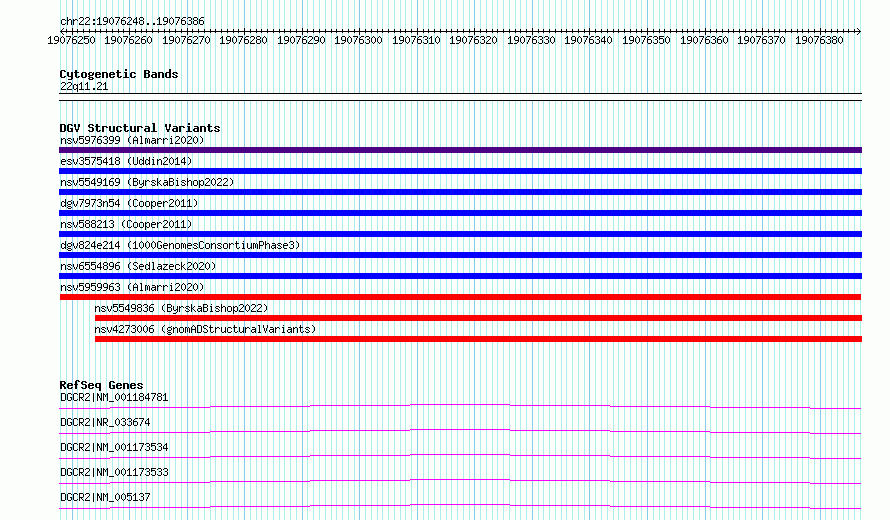Screen dimensions: 890x520
Task: Select the blue bar under dgv7973n54
Action: 460,213
